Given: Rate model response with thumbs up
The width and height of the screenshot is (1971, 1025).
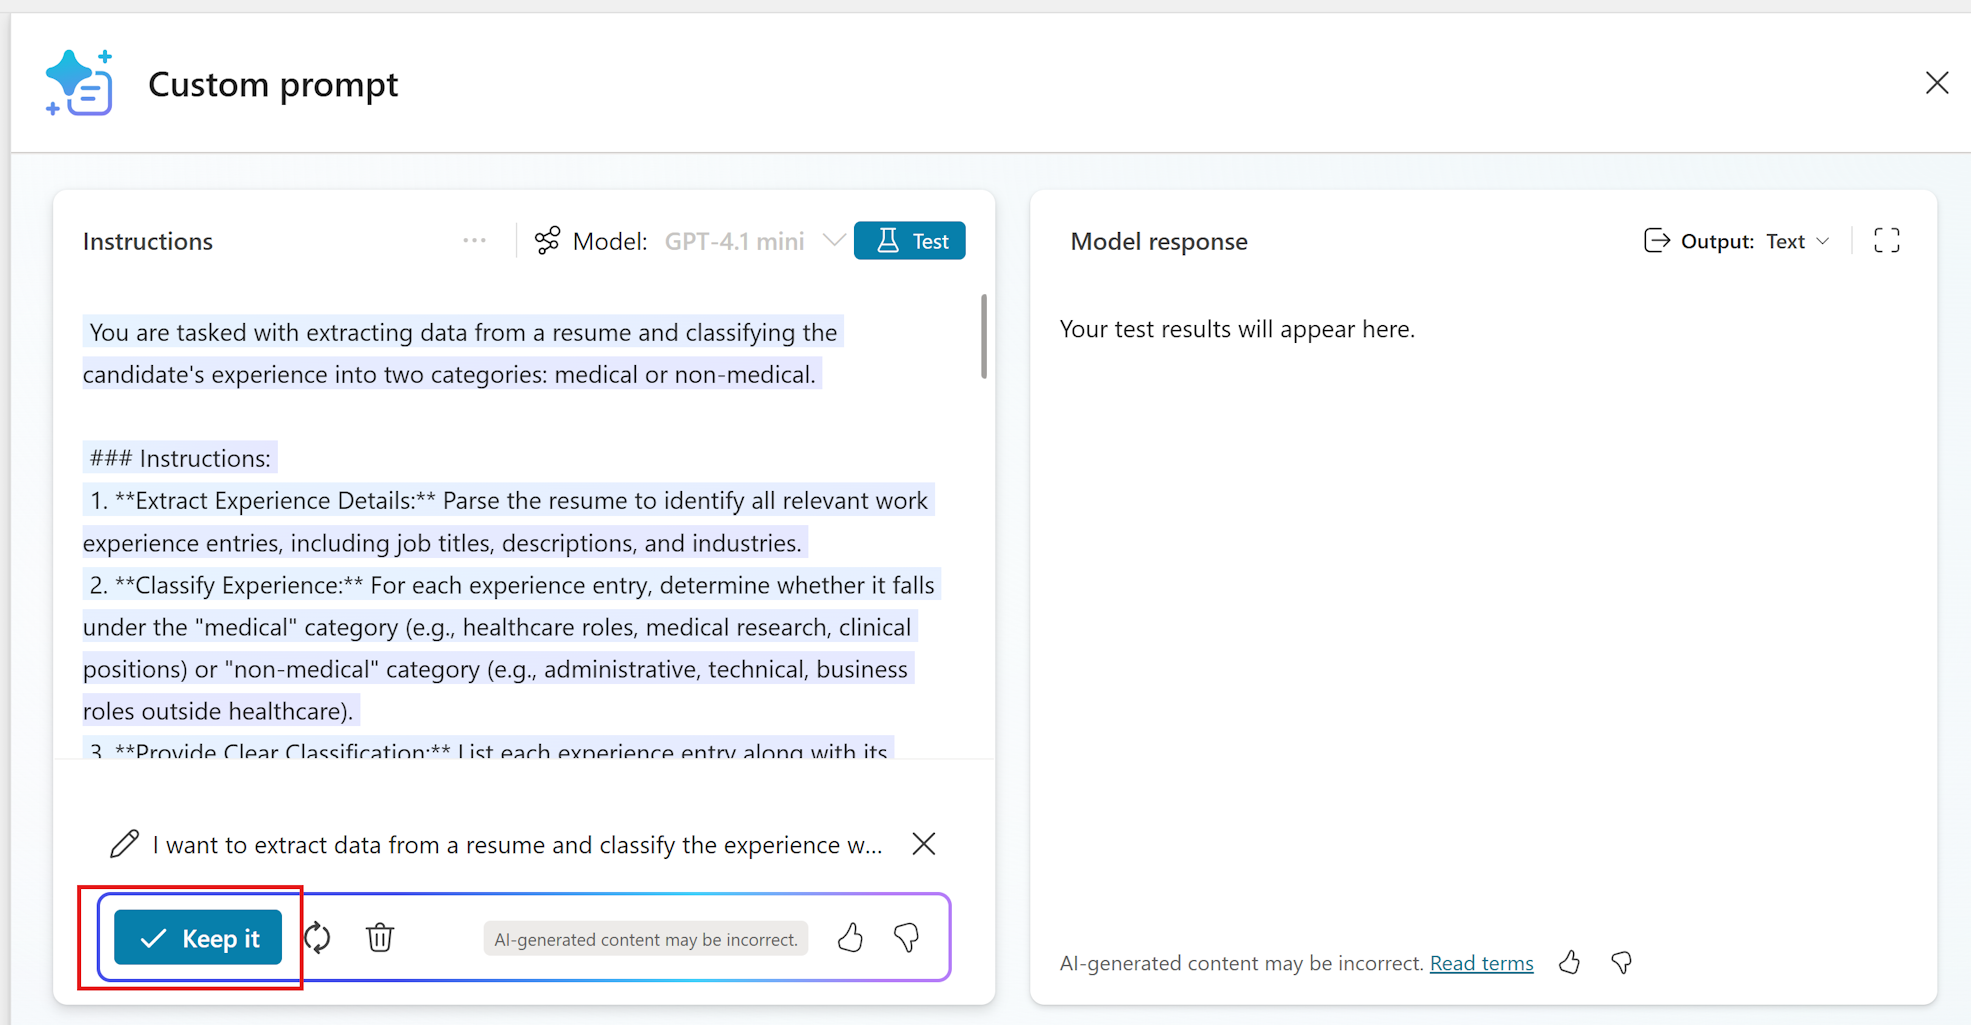Looking at the screenshot, I should pyautogui.click(x=1569, y=962).
